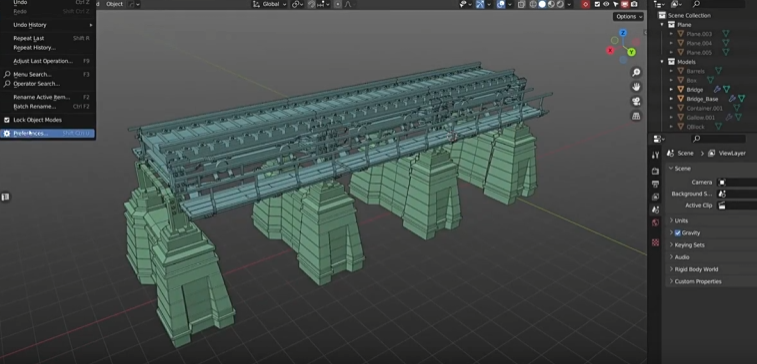Toggle the Lock Object Modes checkbox

[7, 120]
